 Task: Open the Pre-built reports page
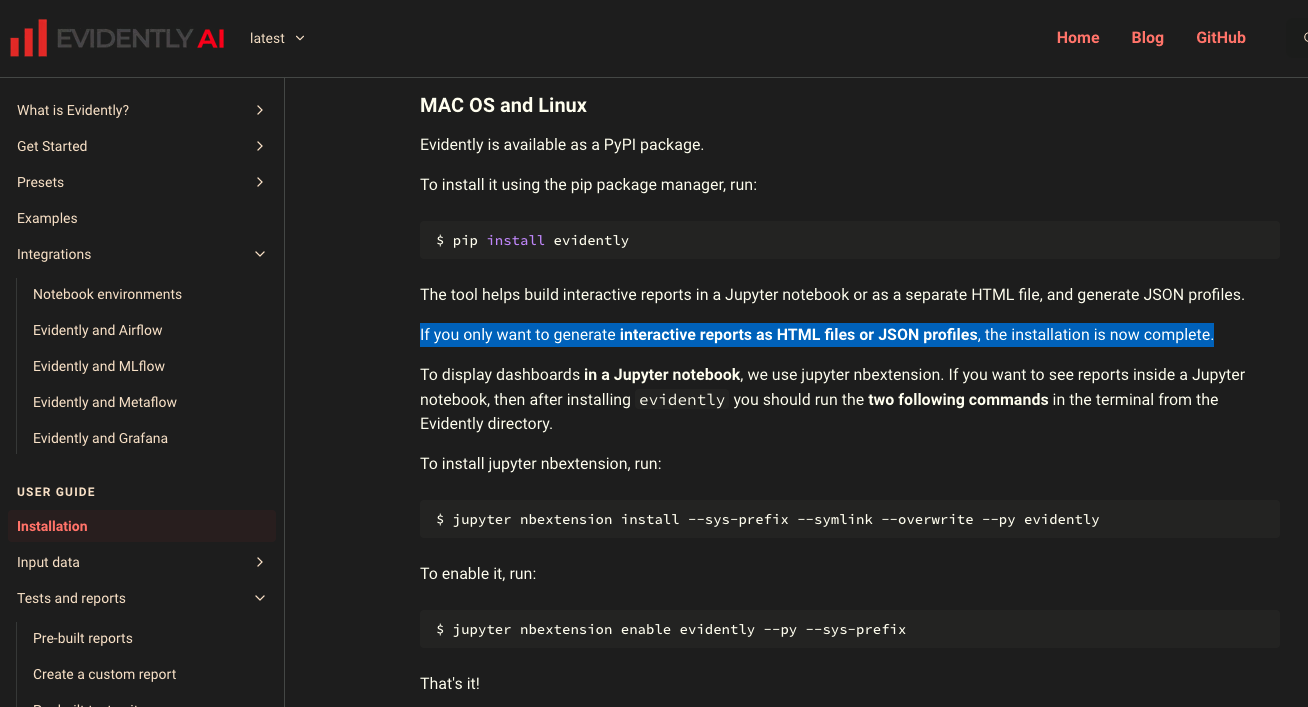(x=83, y=638)
